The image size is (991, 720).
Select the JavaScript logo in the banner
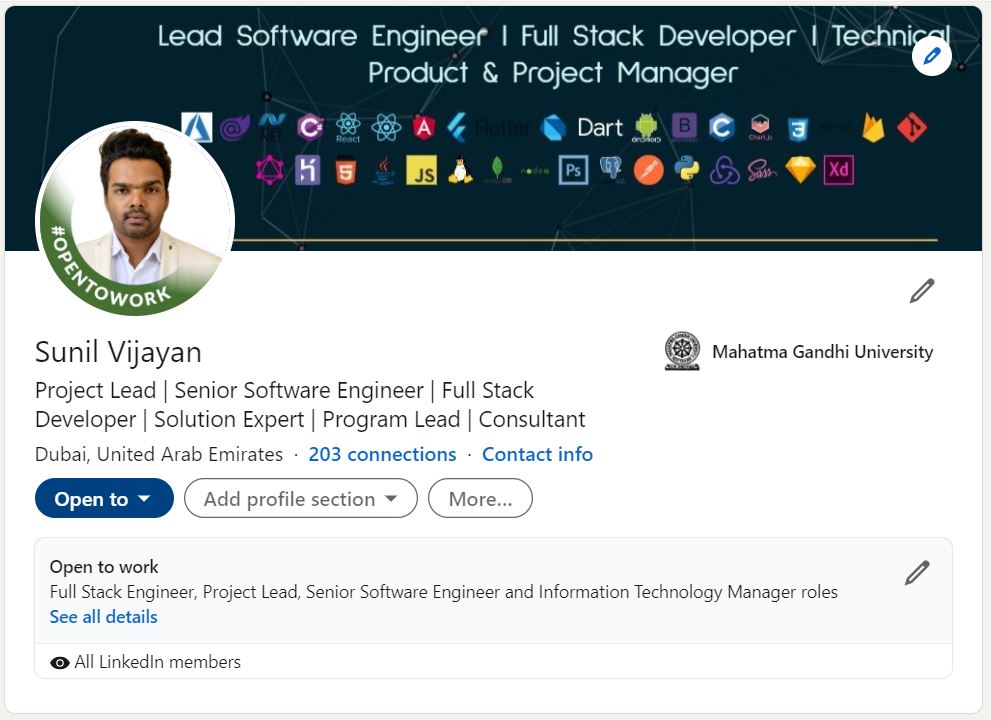point(421,172)
